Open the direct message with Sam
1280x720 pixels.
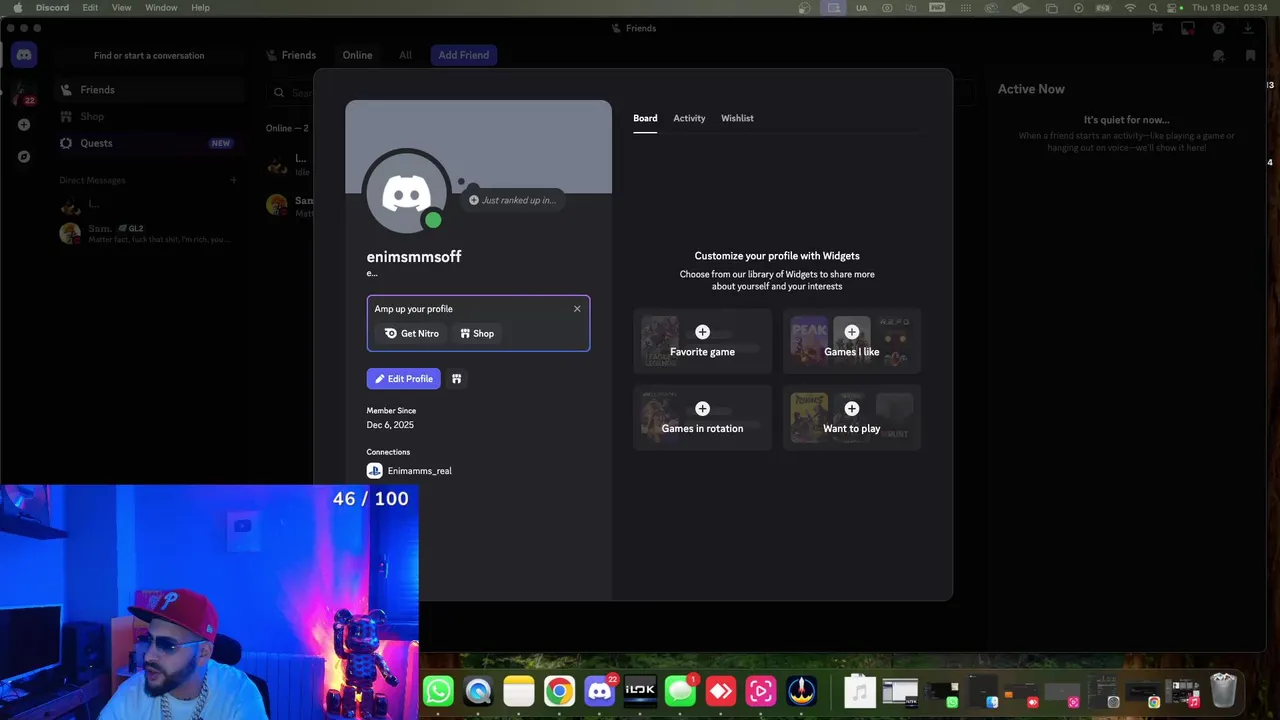(149, 234)
